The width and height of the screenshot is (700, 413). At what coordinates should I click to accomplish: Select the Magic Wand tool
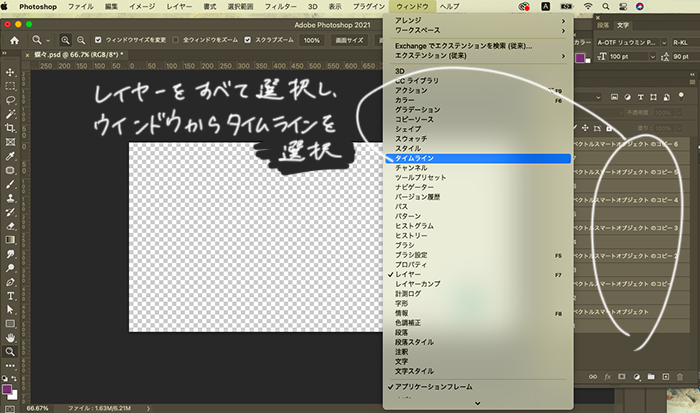coord(10,114)
